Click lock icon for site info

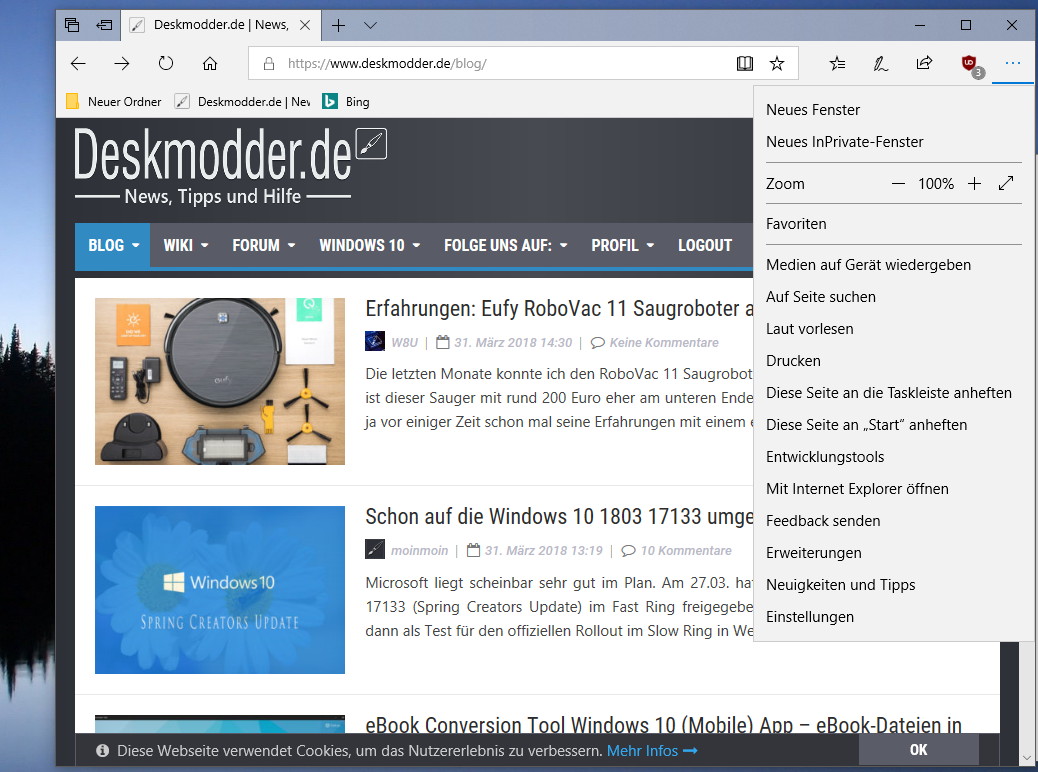pos(269,64)
